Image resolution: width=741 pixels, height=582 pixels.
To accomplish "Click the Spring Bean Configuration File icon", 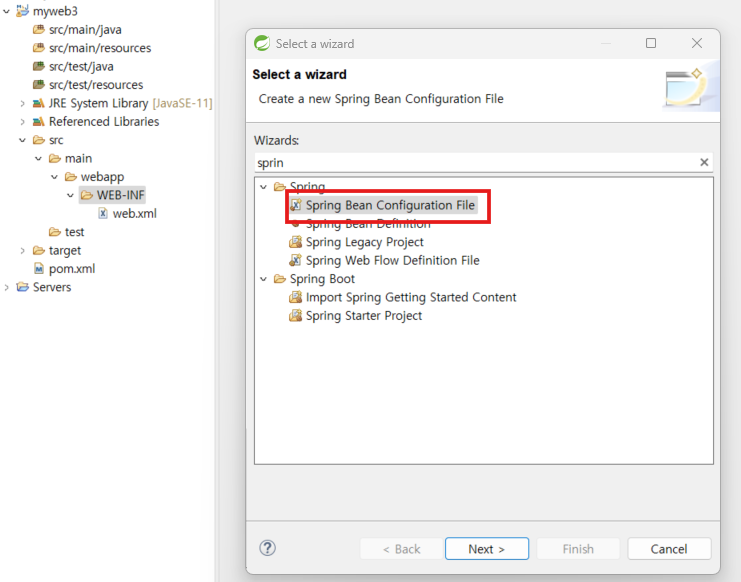I will pyautogui.click(x=295, y=205).
